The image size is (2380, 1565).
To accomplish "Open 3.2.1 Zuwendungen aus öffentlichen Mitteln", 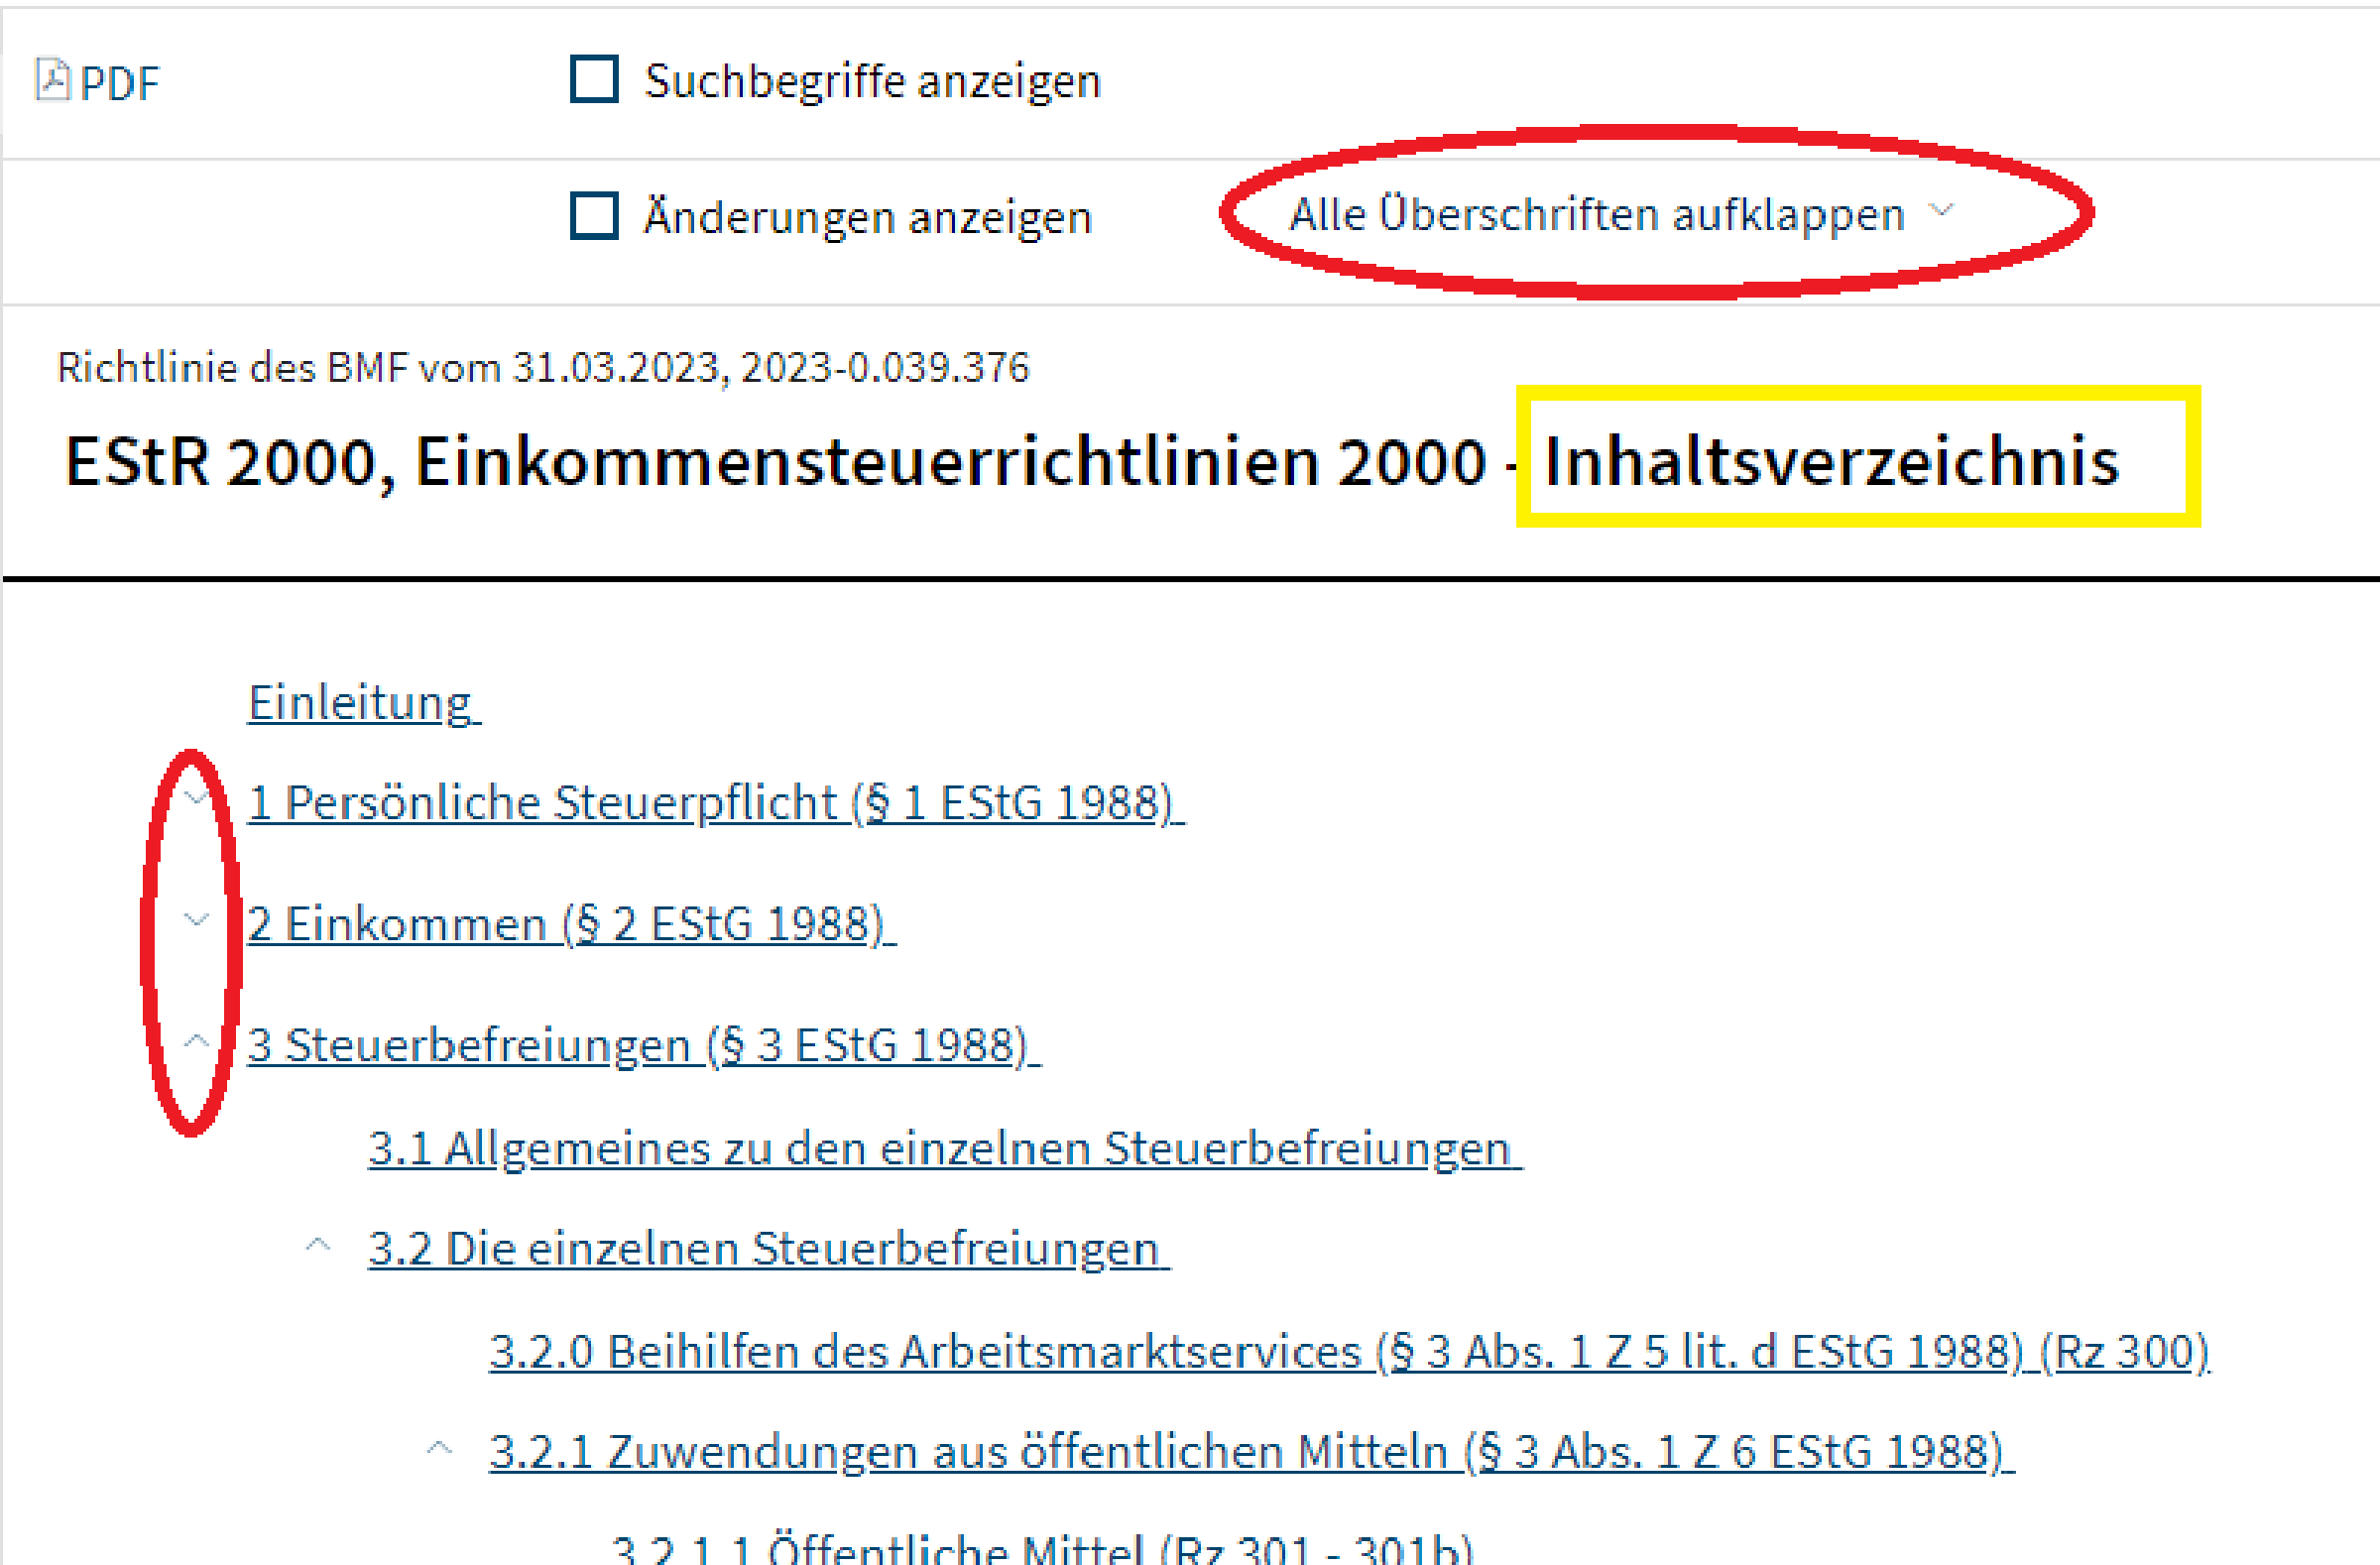I will pos(1250,1452).
